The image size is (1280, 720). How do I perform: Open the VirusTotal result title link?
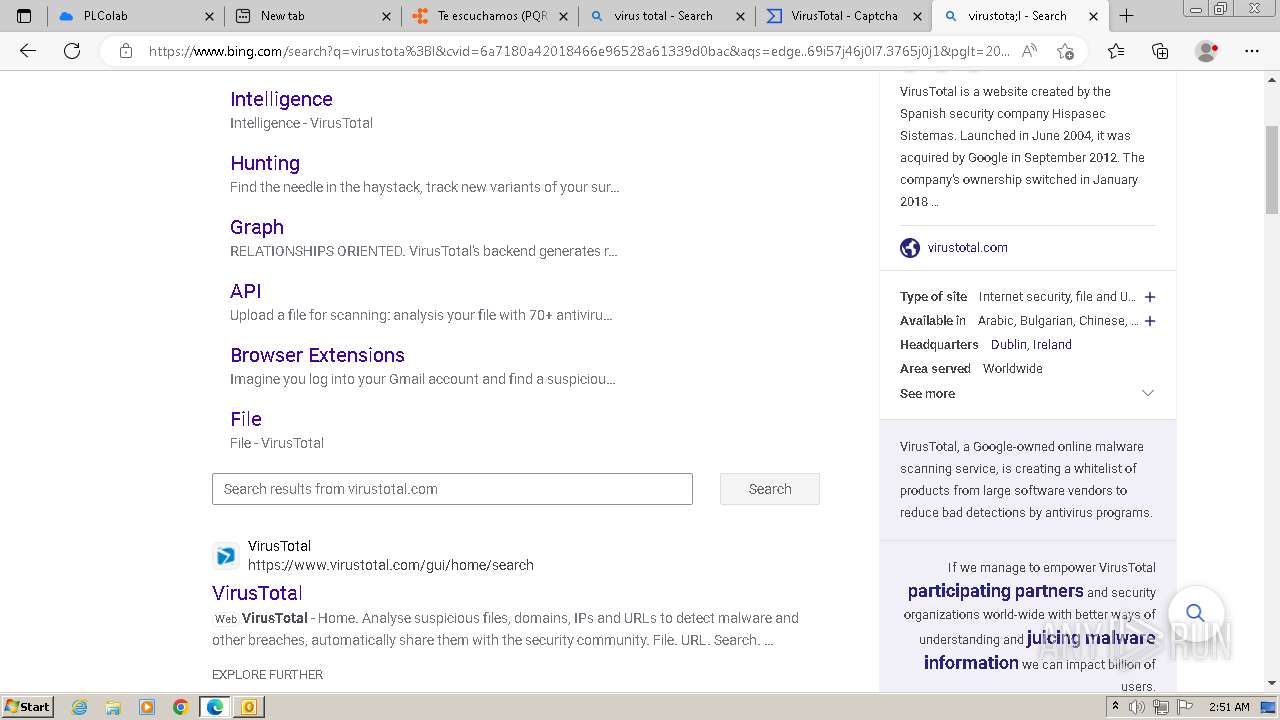click(x=257, y=593)
